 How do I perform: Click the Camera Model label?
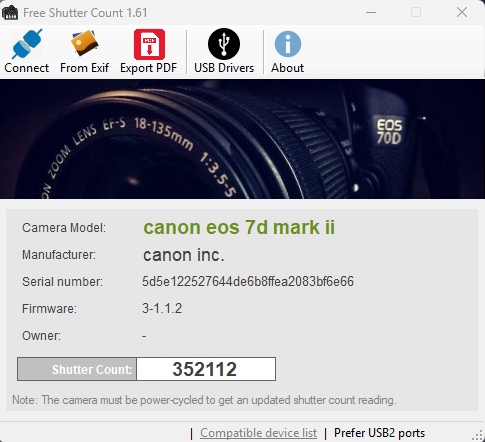pos(64,228)
